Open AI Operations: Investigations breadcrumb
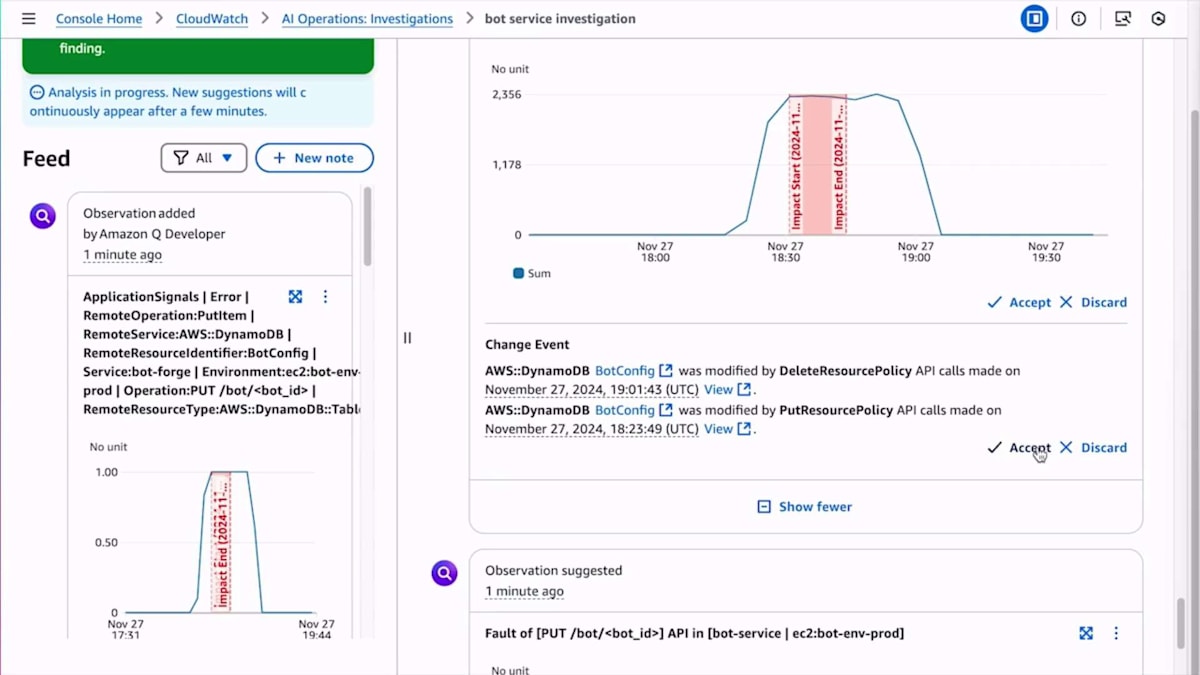Screen dimensions: 1200x675 point(367,19)
